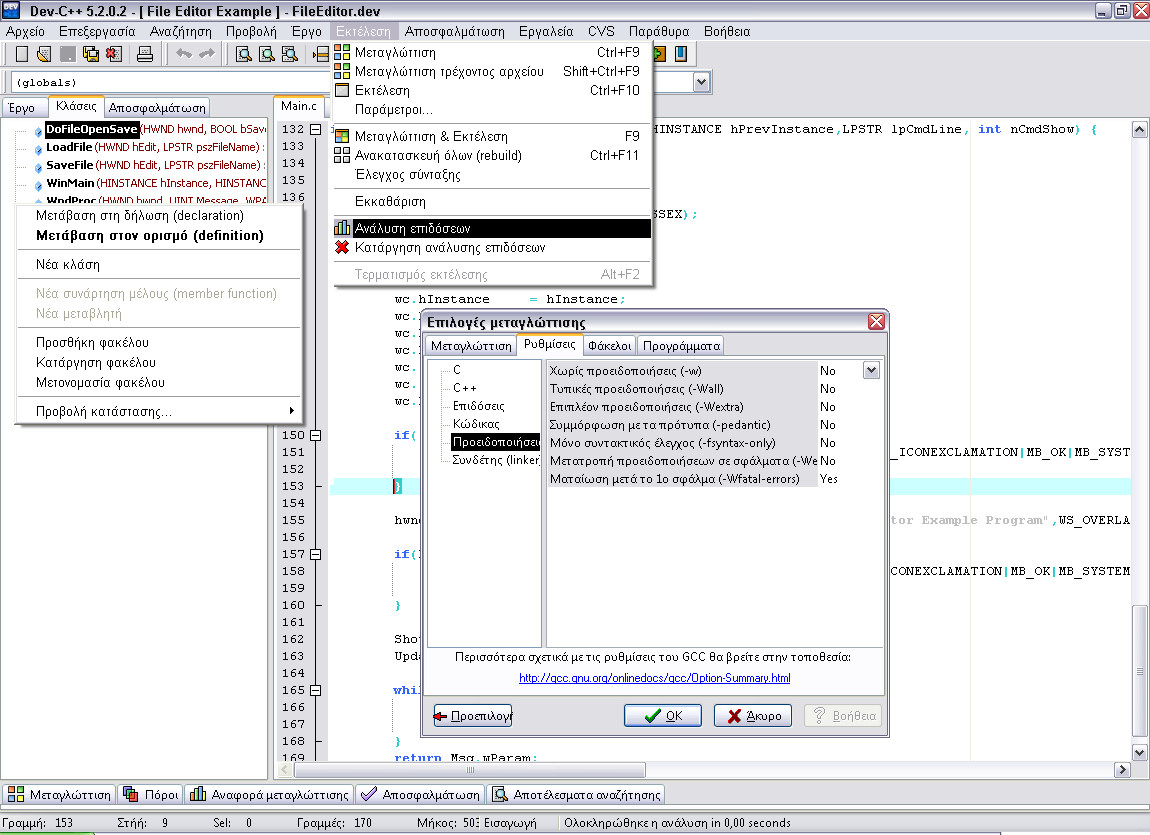Collapse the code fold at line 165
Screen dimensions: 1150x835
pyautogui.click(x=315, y=691)
